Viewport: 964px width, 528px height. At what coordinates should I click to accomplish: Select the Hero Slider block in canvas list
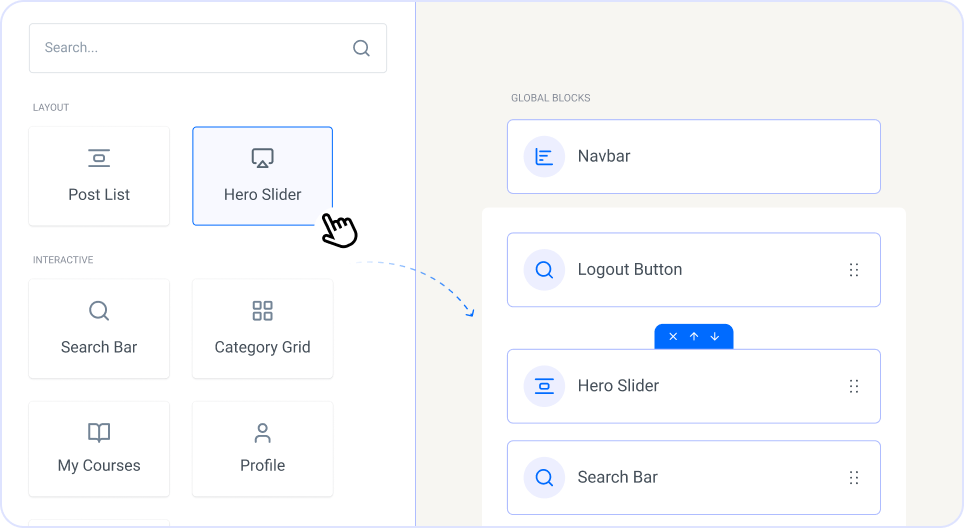pos(693,386)
